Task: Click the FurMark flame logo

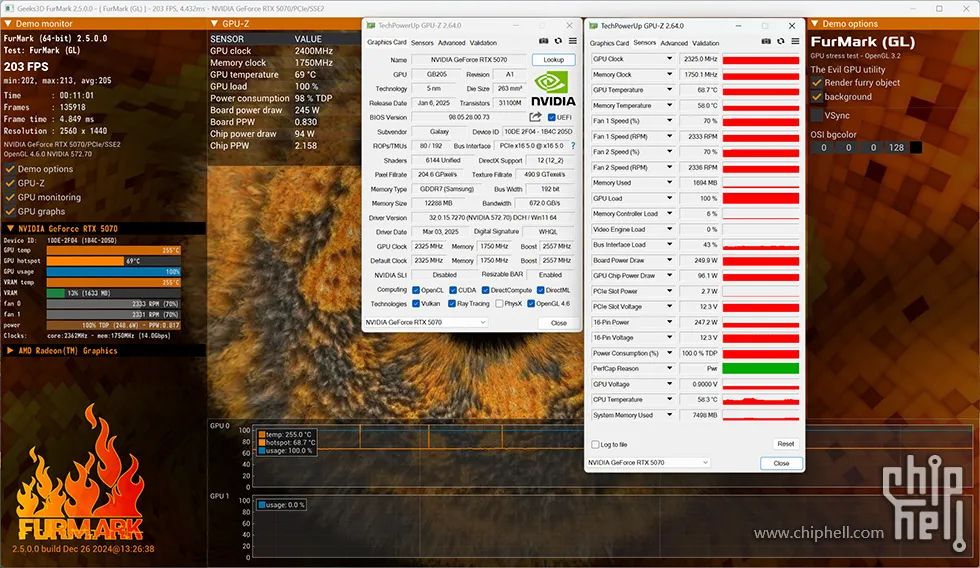Action: pyautogui.click(x=81, y=473)
